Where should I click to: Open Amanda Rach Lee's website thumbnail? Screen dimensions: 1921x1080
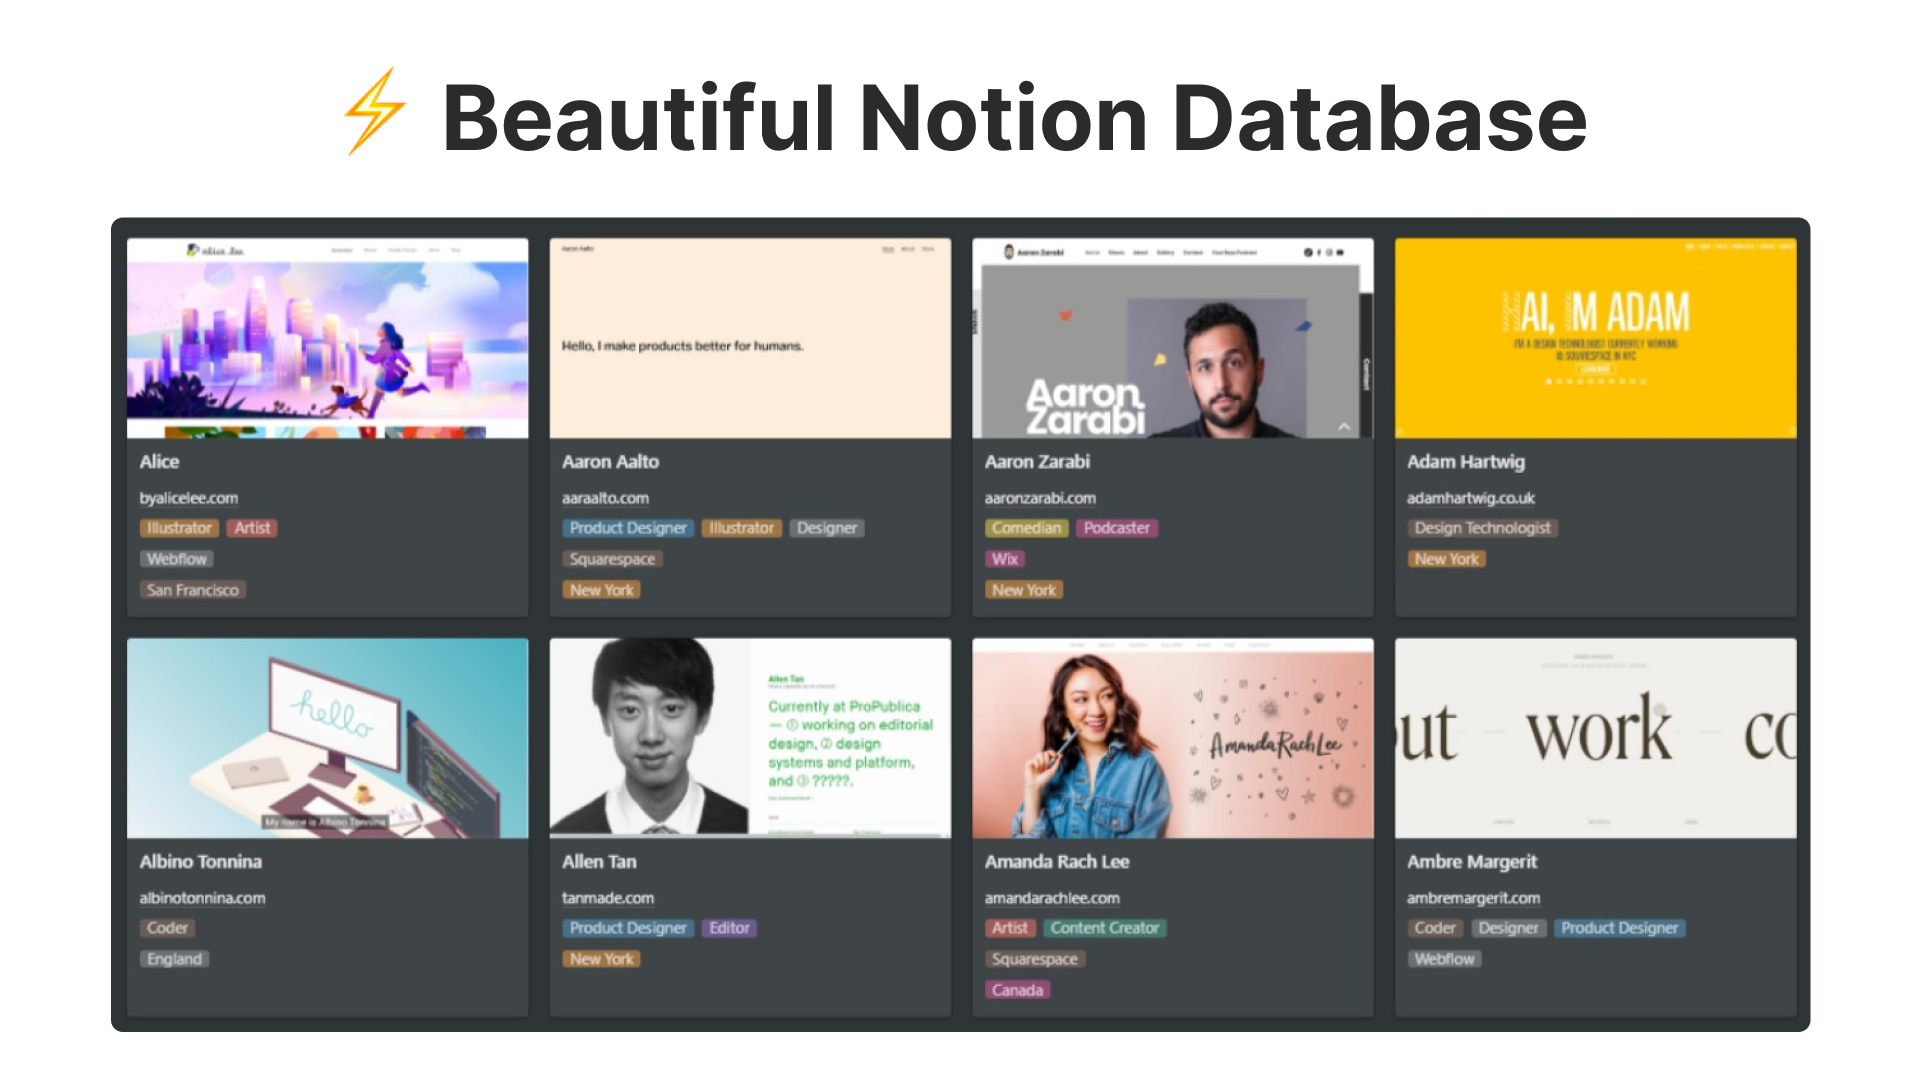pyautogui.click(x=1172, y=738)
